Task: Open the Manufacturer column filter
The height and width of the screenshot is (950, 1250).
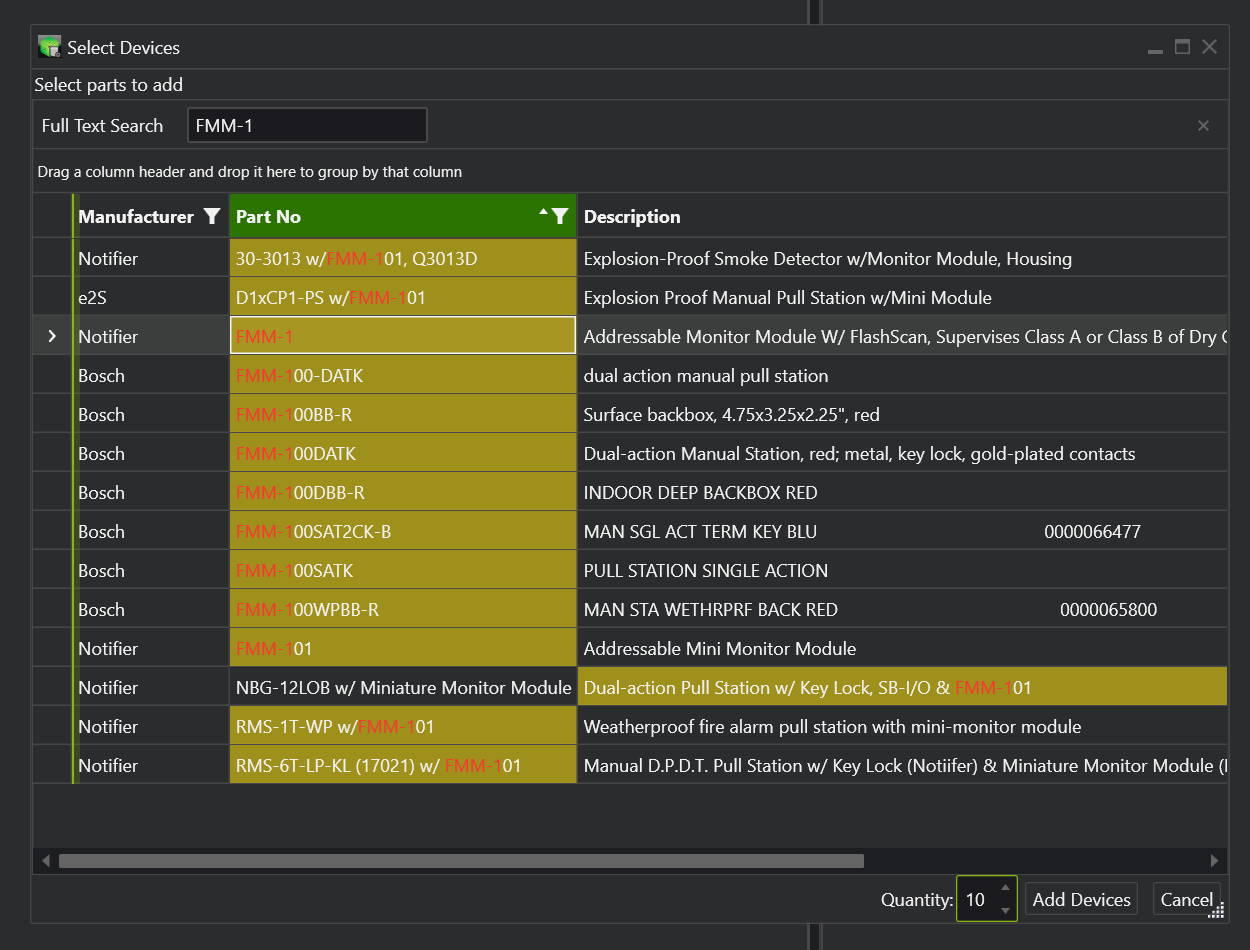Action: tap(211, 216)
